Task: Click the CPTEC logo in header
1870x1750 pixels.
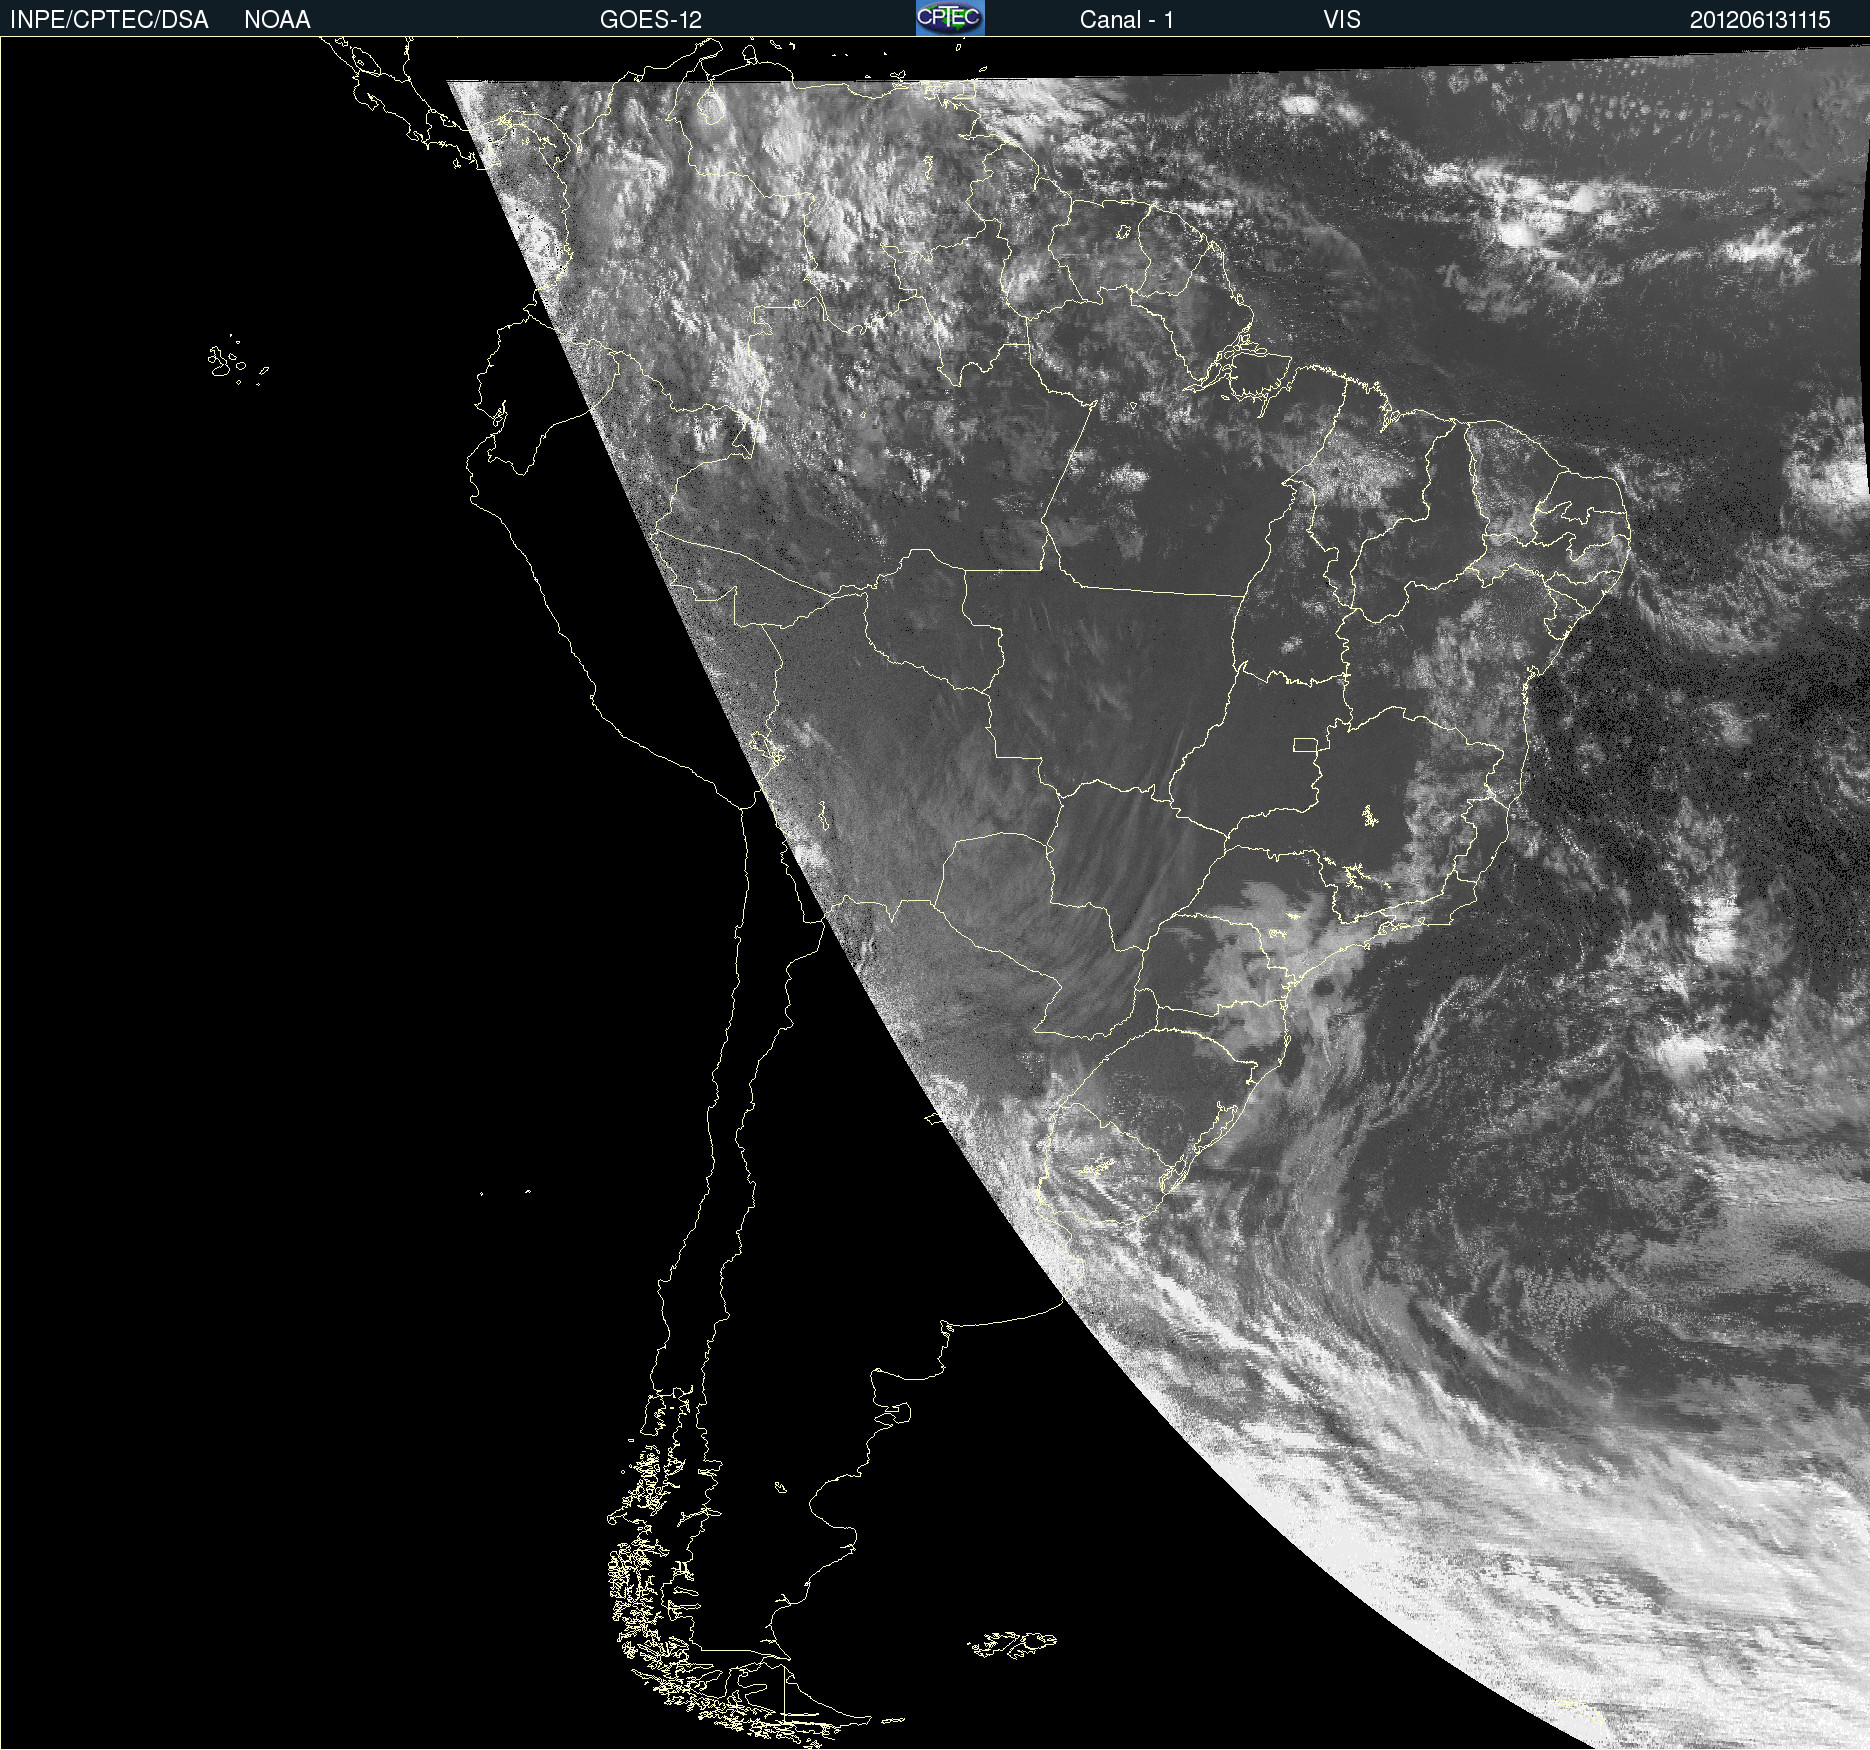Action: [950, 18]
